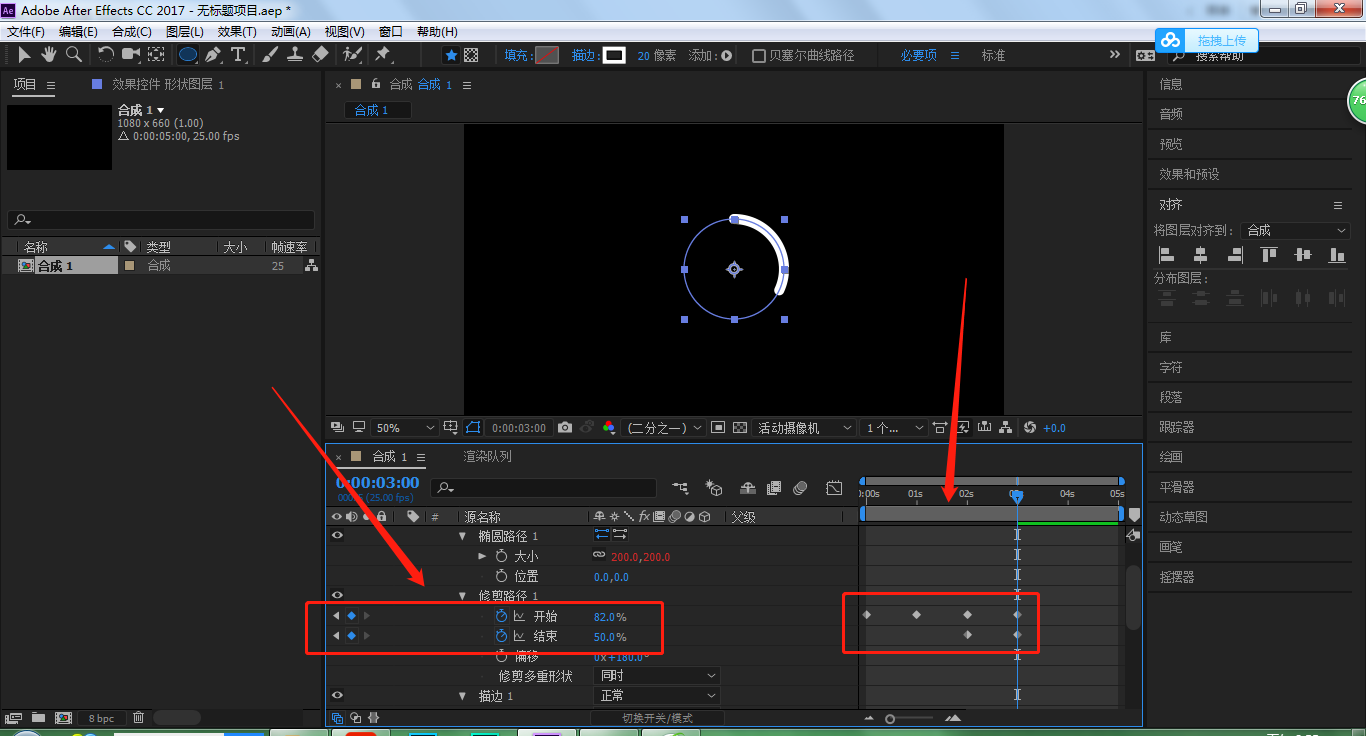This screenshot has height=736, width=1366.
Task: Select the Roto Brush tool
Action: tap(352, 55)
